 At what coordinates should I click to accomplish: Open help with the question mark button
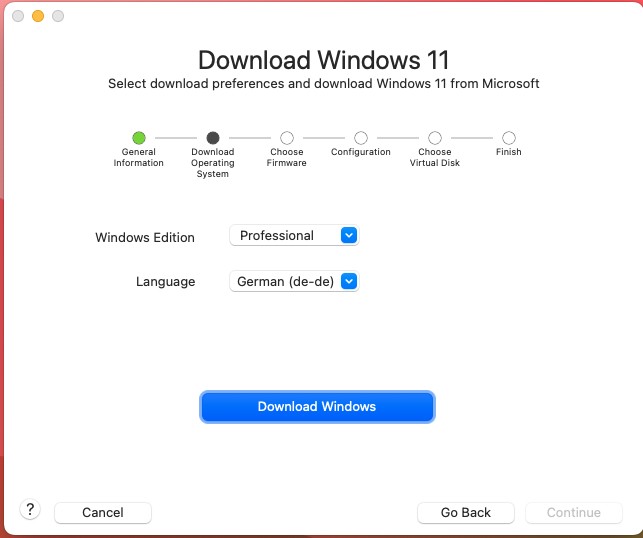30,510
